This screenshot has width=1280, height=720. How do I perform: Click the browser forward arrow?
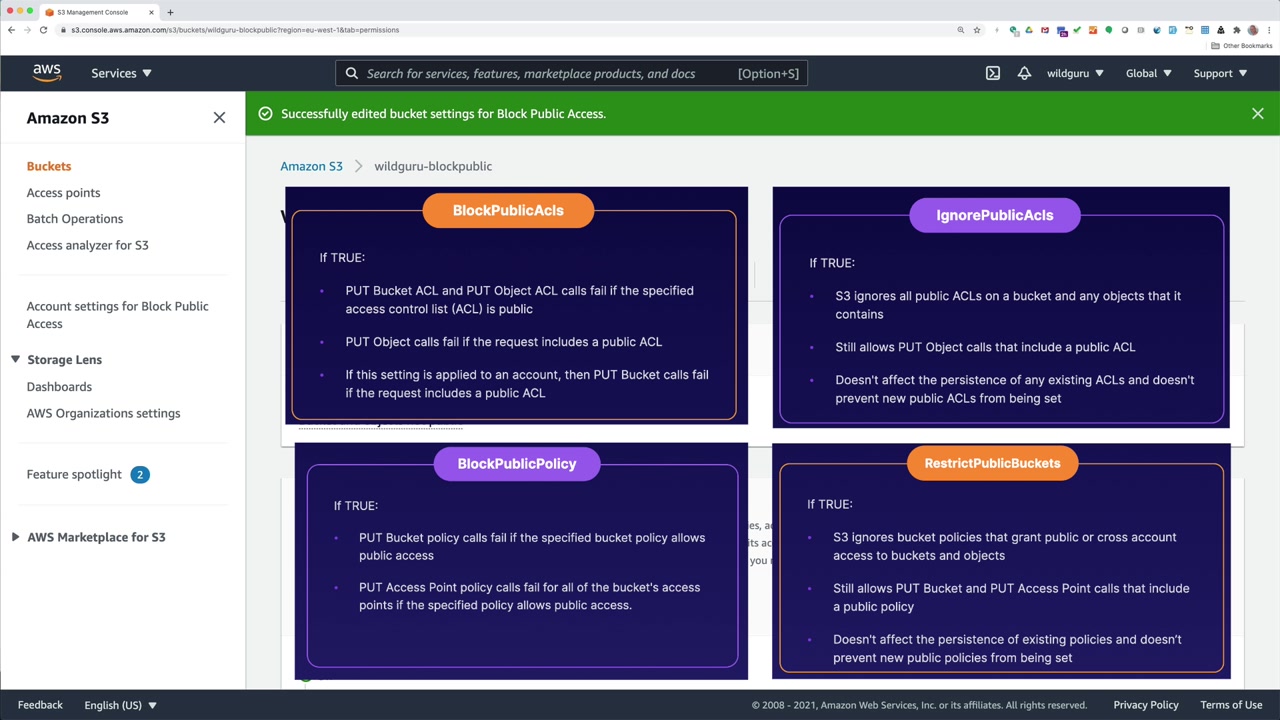[x=27, y=30]
